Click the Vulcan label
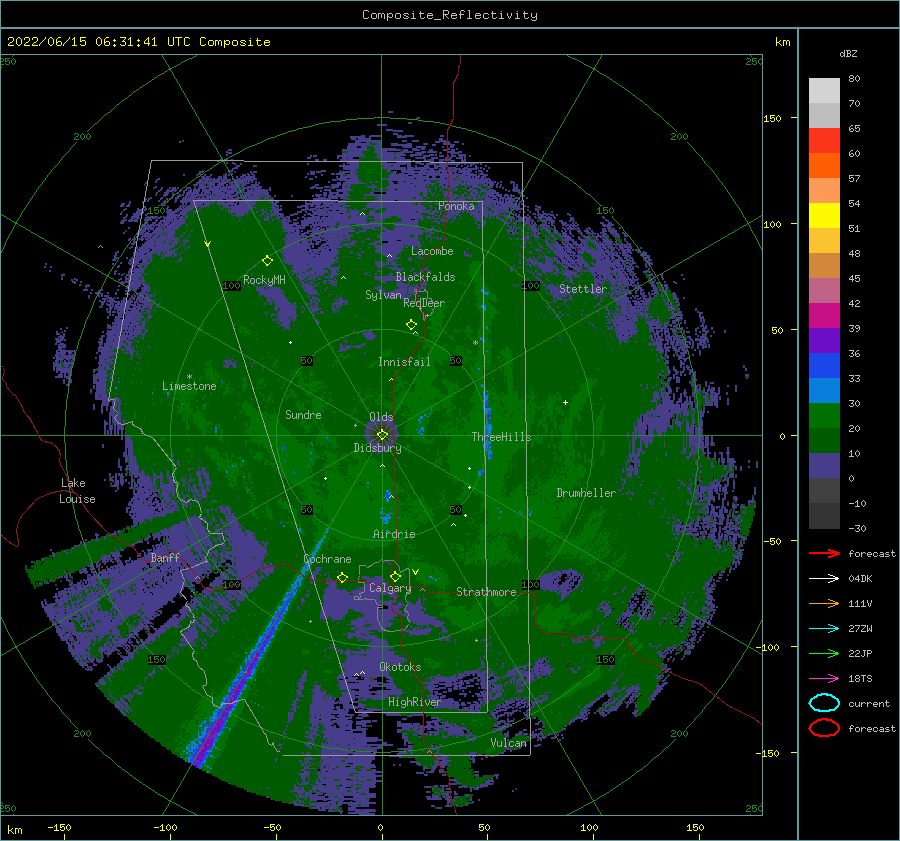This screenshot has height=841, width=900. pos(509,743)
